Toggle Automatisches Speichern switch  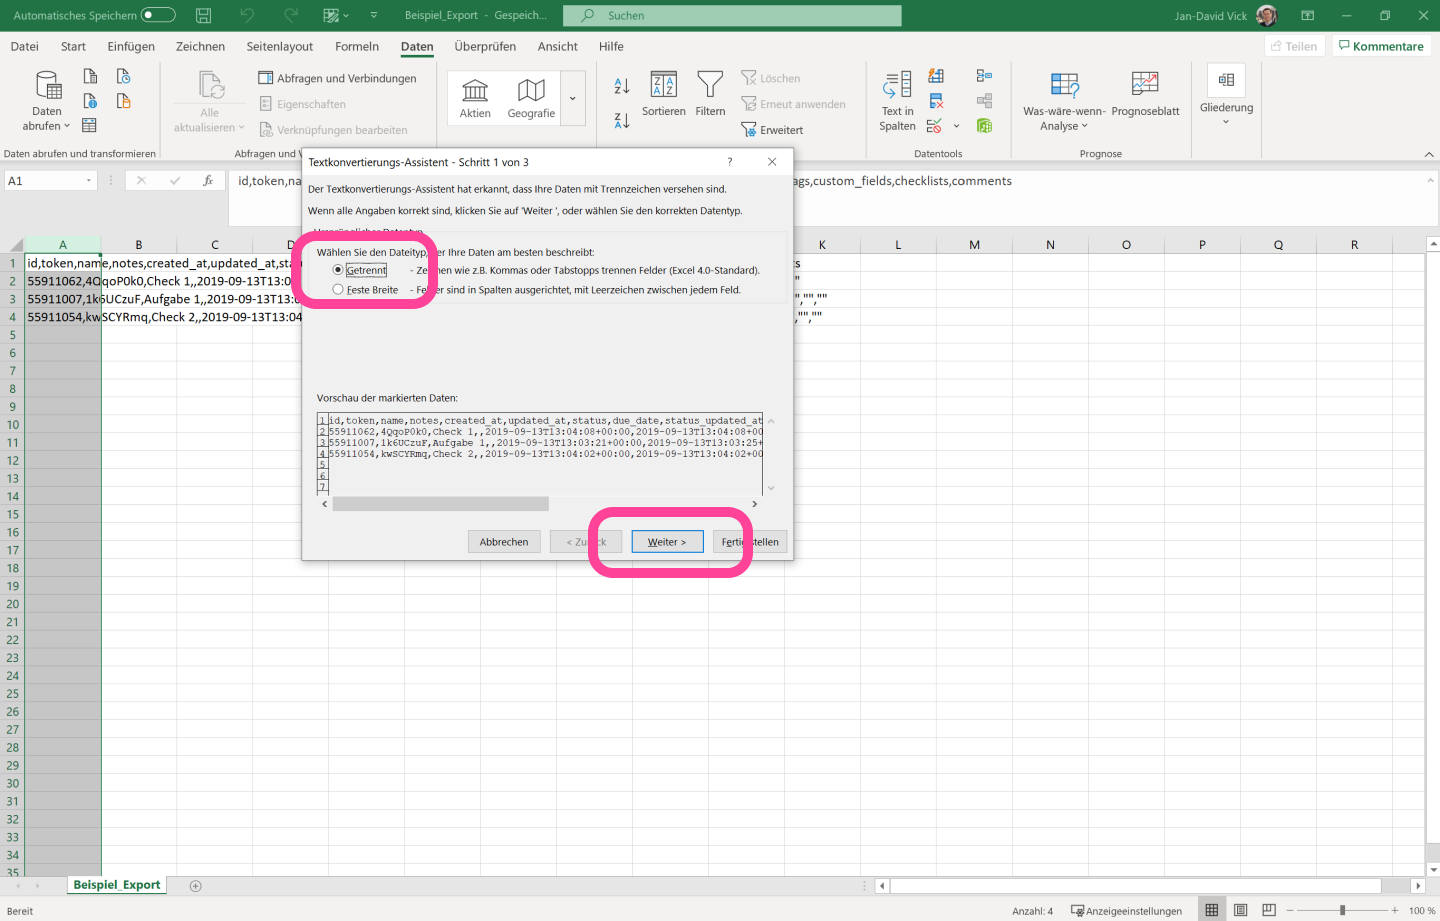pyautogui.click(x=158, y=15)
